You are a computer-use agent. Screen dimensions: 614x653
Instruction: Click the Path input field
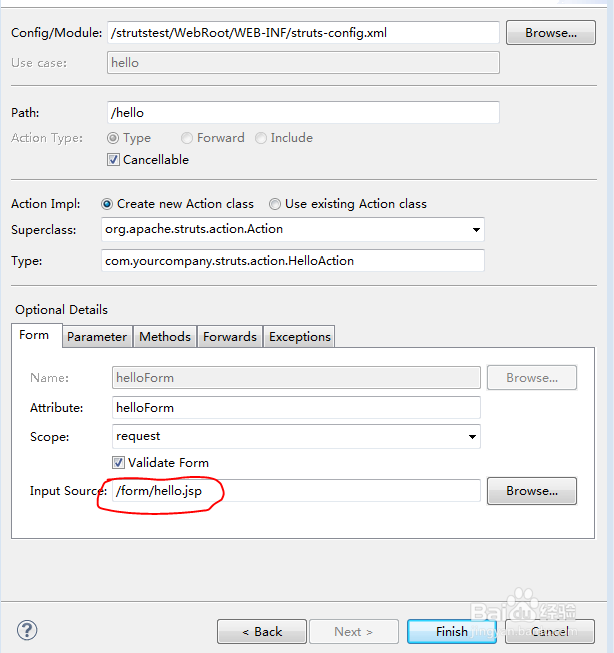coord(302,113)
